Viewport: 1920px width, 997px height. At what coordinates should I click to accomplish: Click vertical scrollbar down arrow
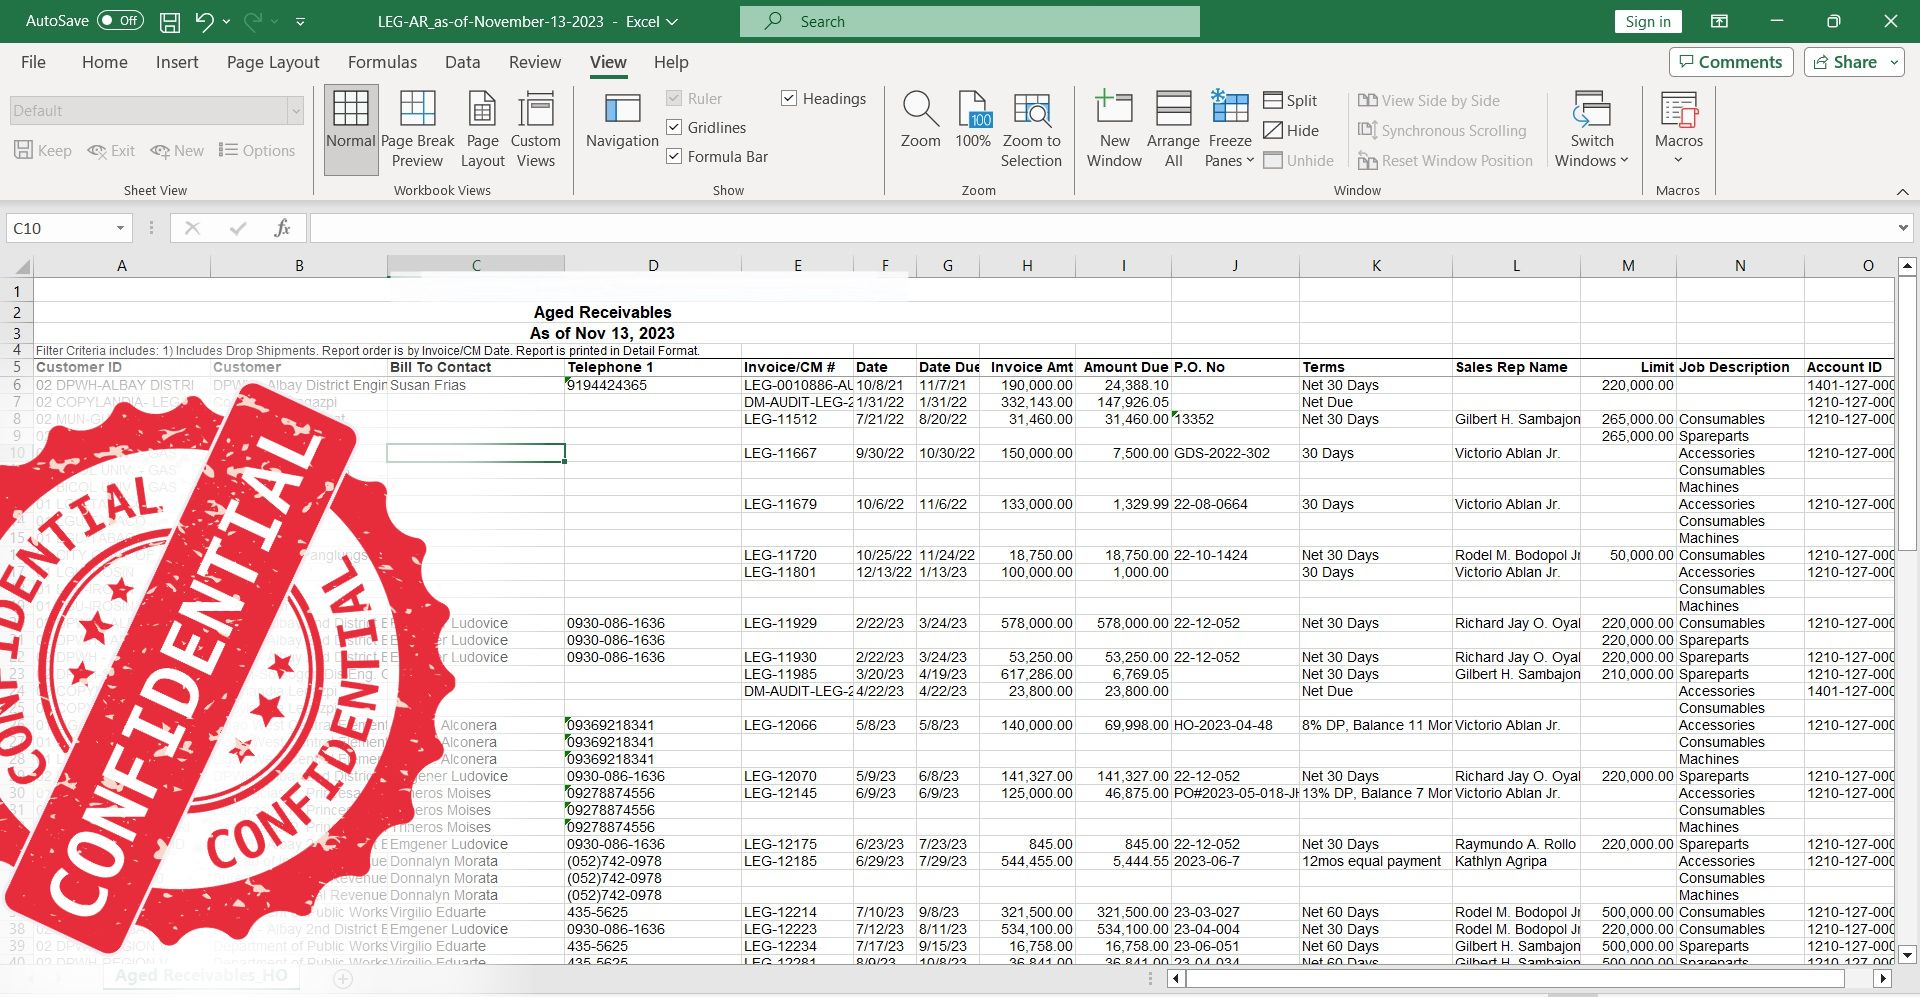1907,954
